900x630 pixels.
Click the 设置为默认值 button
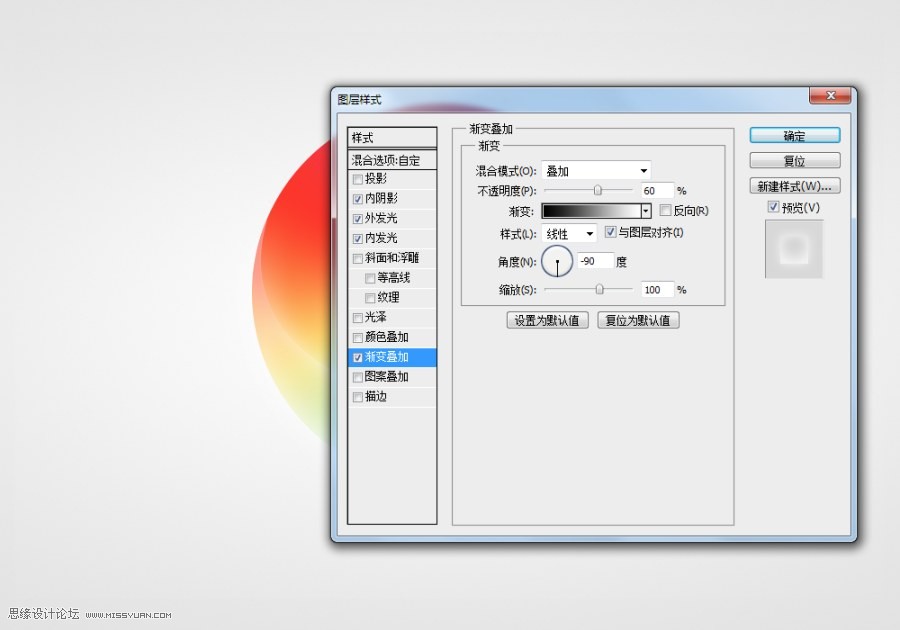(547, 320)
